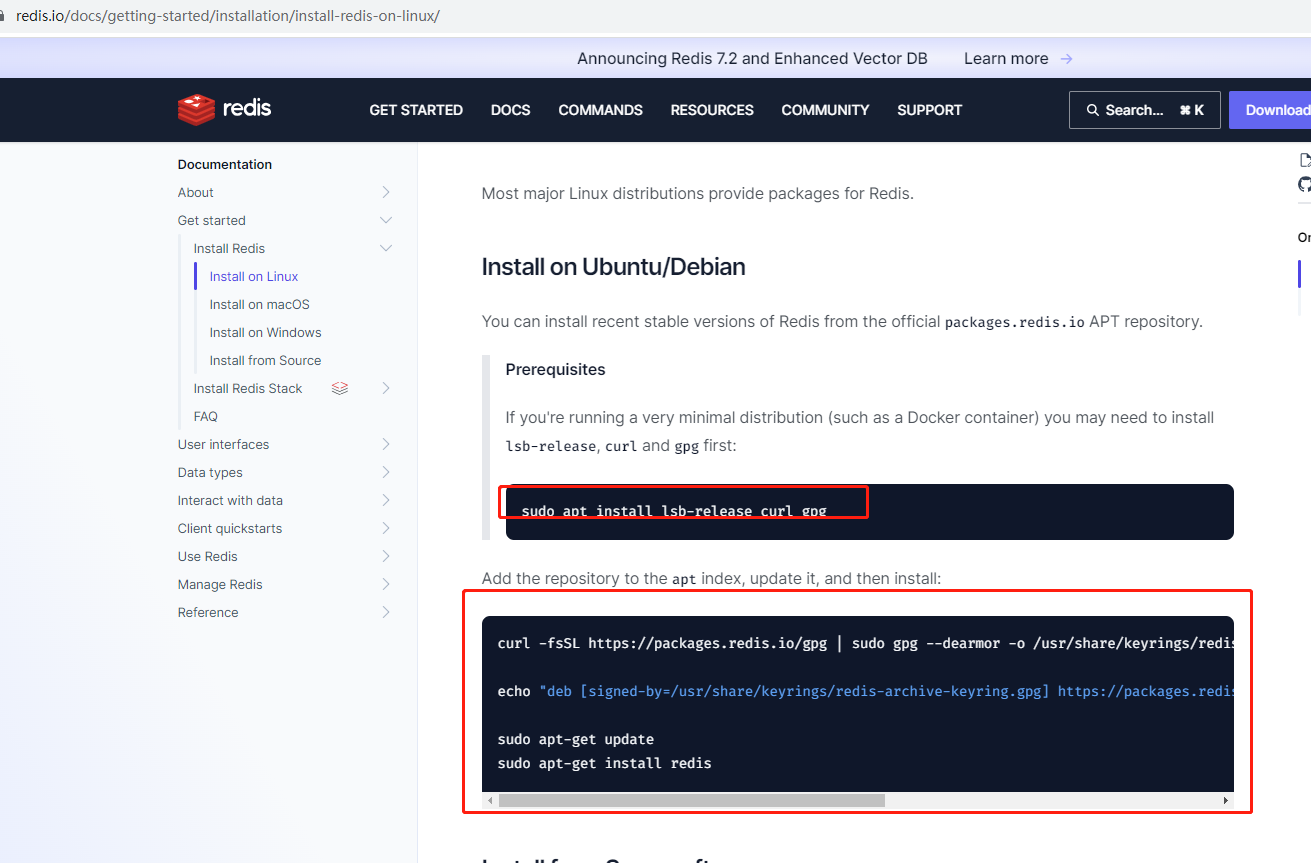Click the Redis logo

224,109
